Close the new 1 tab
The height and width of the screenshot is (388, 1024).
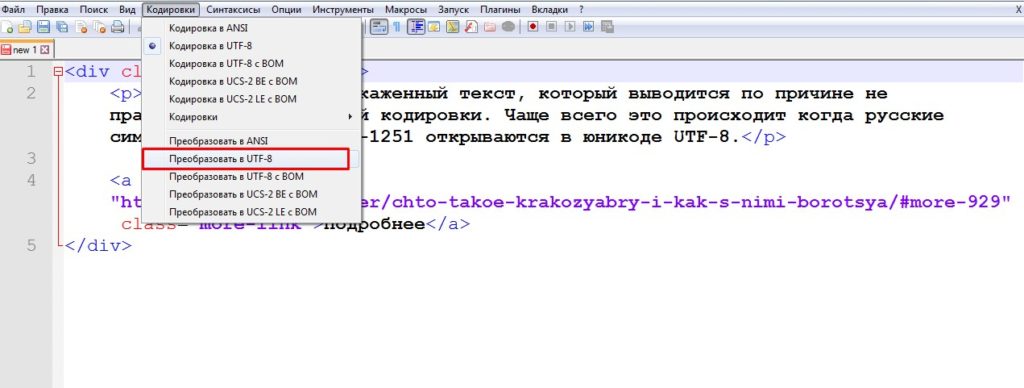point(44,50)
